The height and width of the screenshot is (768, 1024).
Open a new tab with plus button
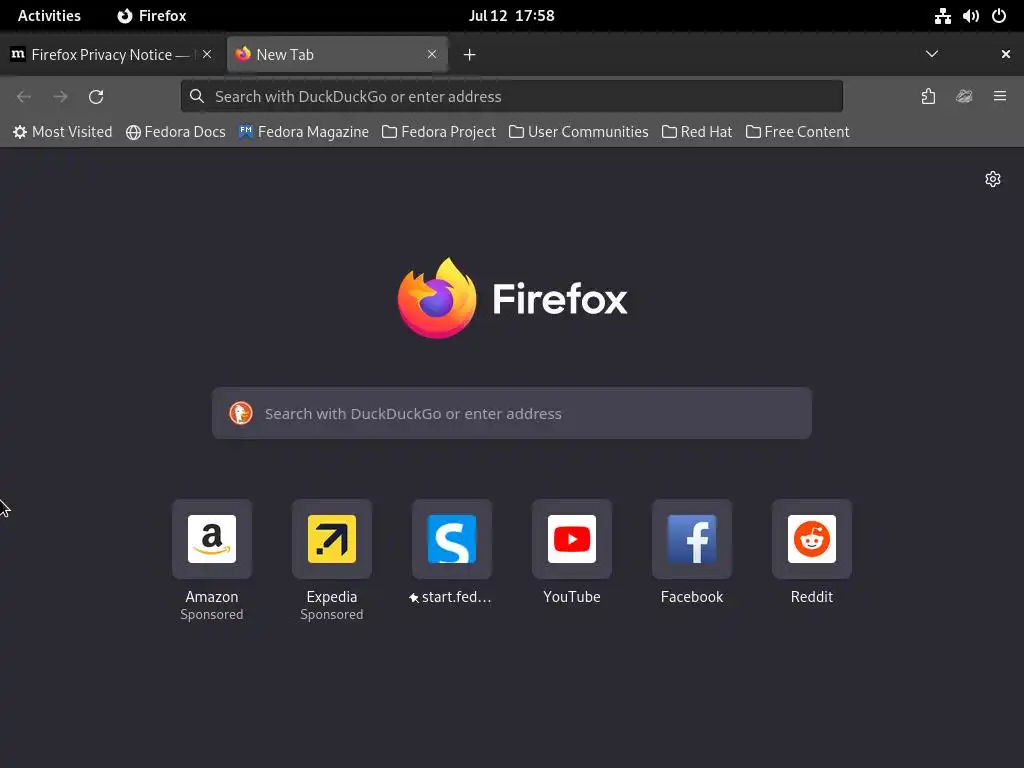(470, 55)
